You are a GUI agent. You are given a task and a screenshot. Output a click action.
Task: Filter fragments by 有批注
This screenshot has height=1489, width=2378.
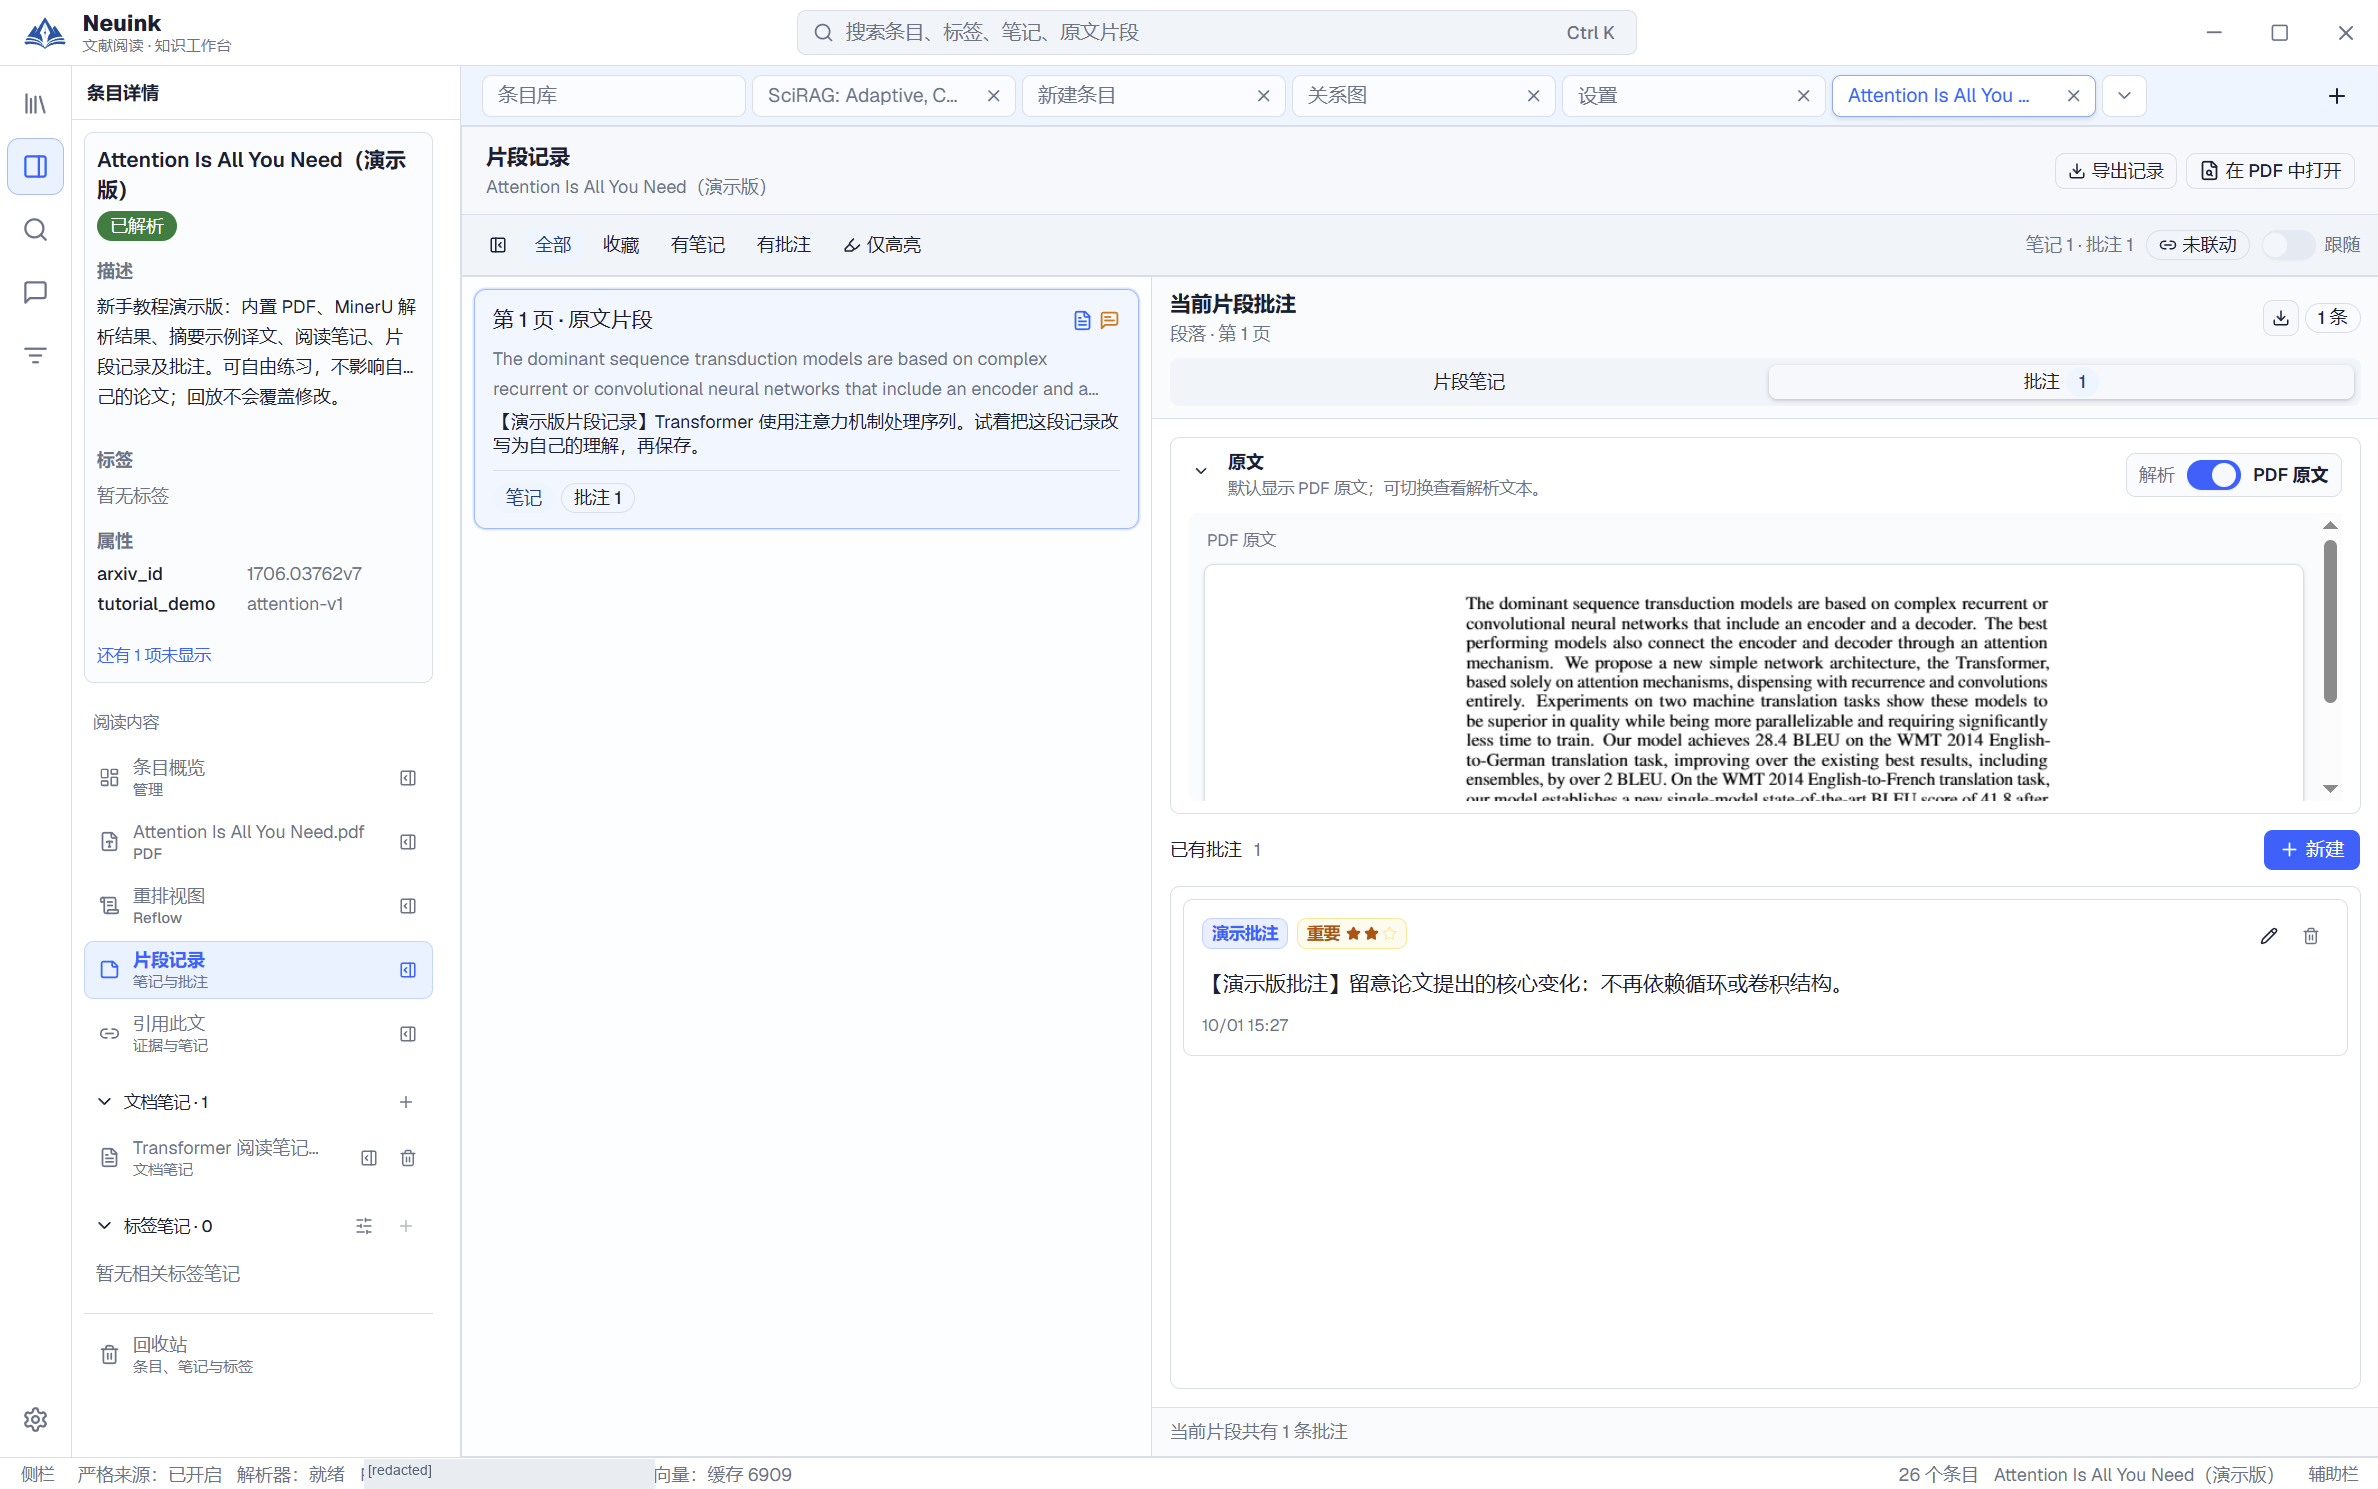coord(784,245)
